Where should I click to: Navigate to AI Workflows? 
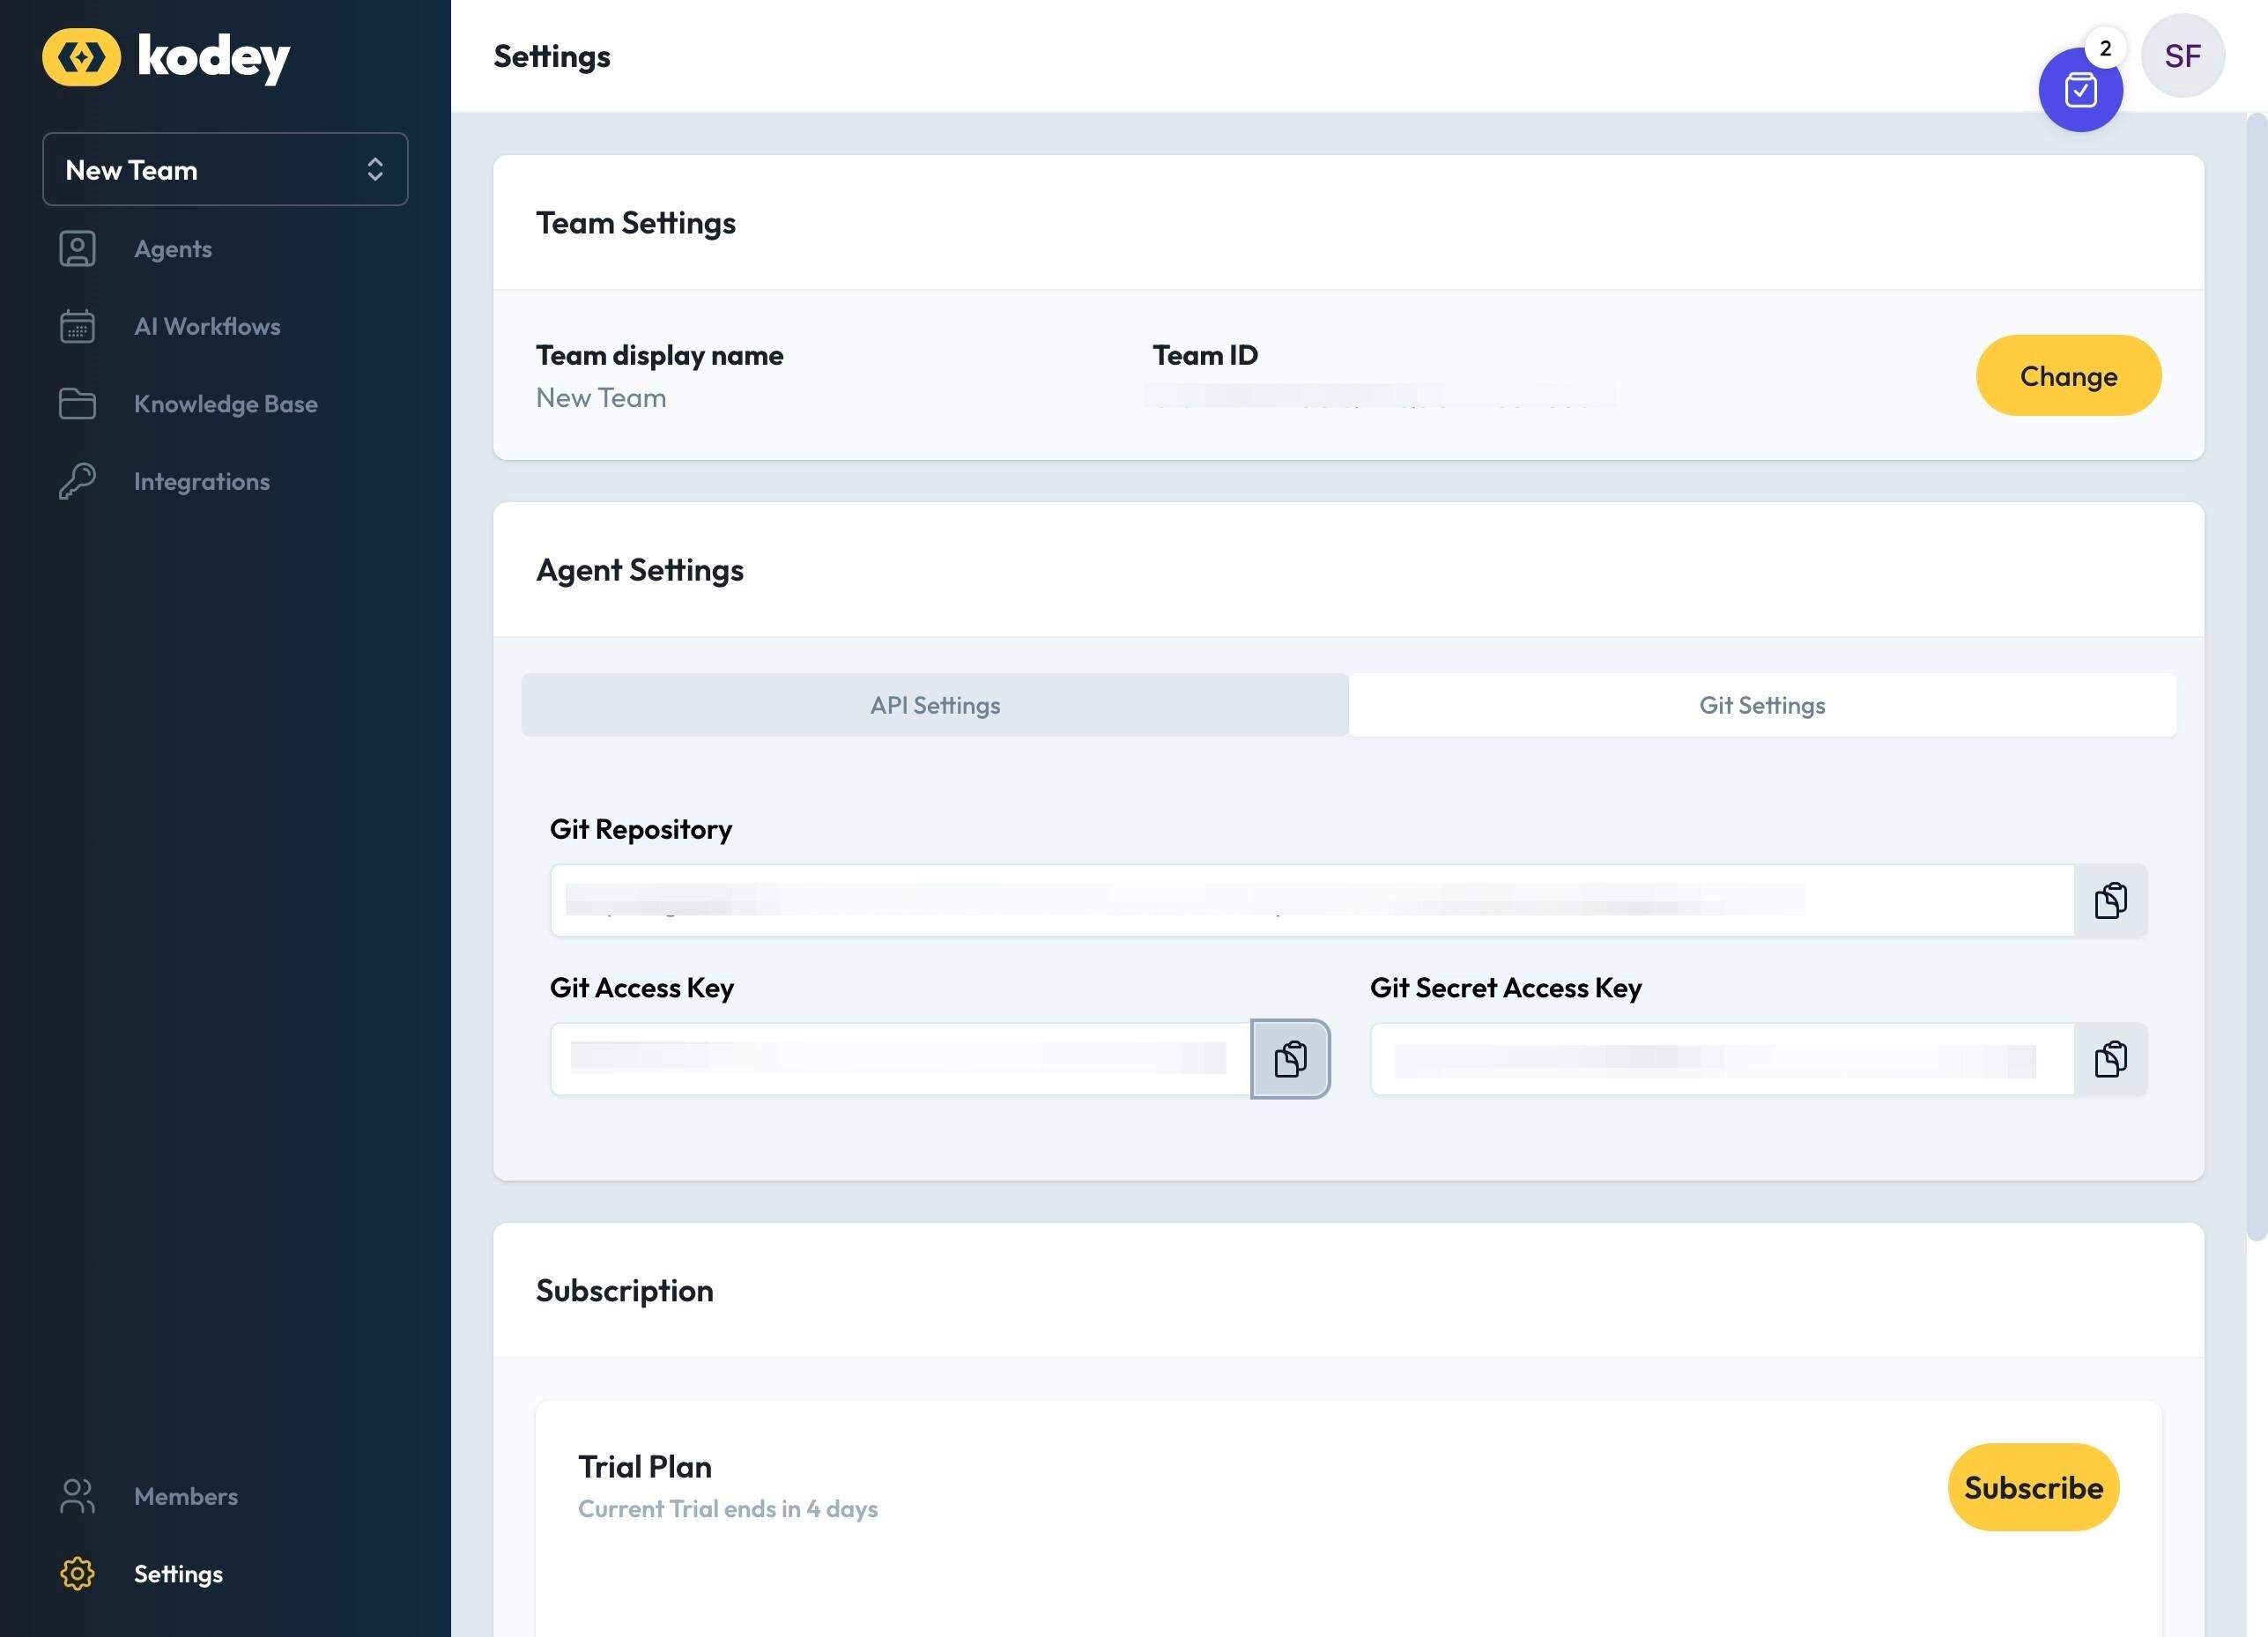207,326
